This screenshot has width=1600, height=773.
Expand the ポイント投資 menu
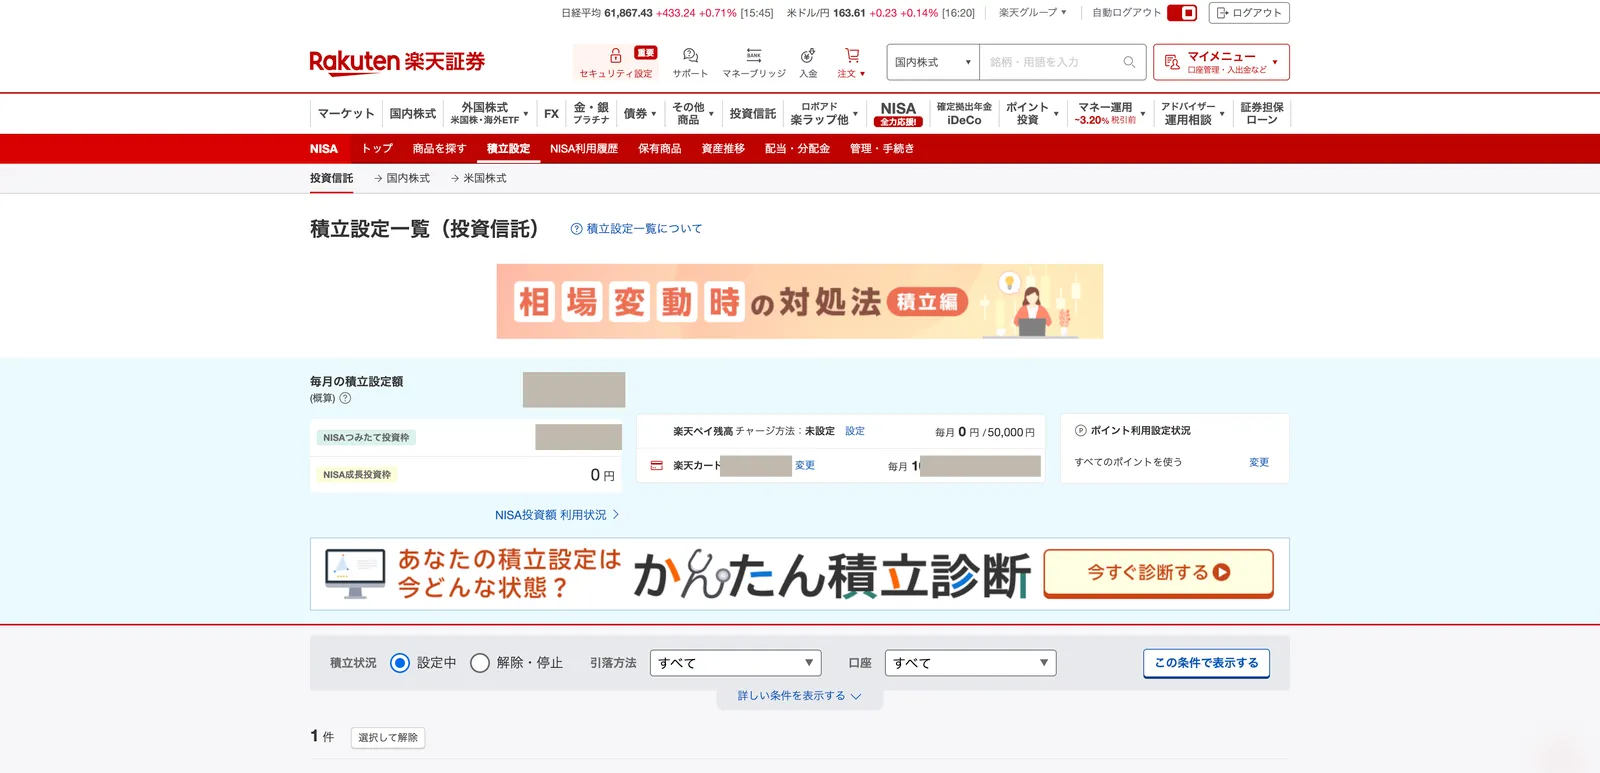tap(1031, 113)
